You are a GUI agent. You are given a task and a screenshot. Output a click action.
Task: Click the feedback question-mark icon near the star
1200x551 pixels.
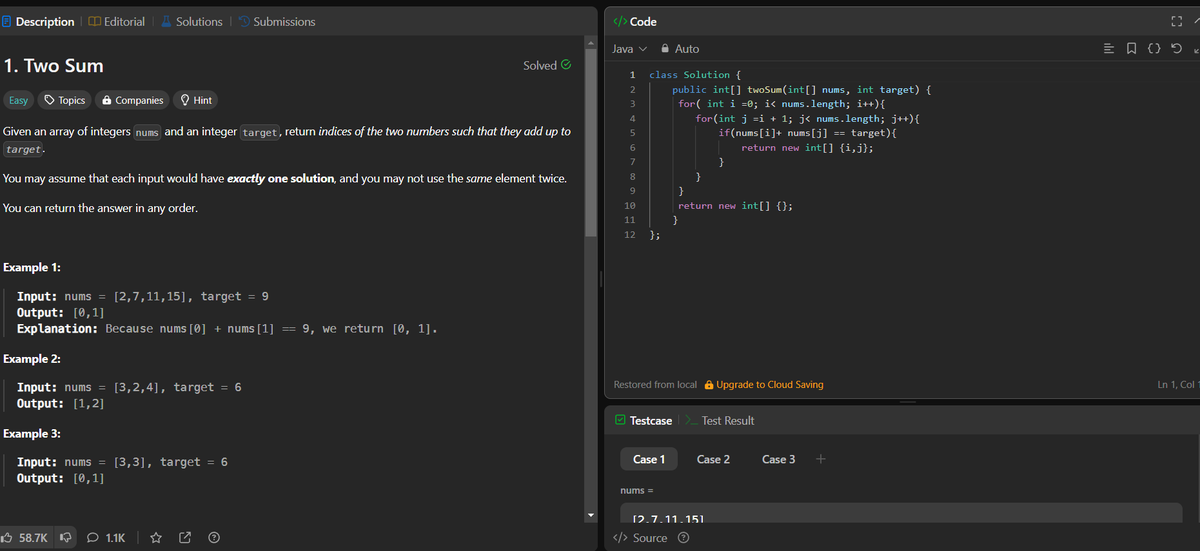[213, 538]
